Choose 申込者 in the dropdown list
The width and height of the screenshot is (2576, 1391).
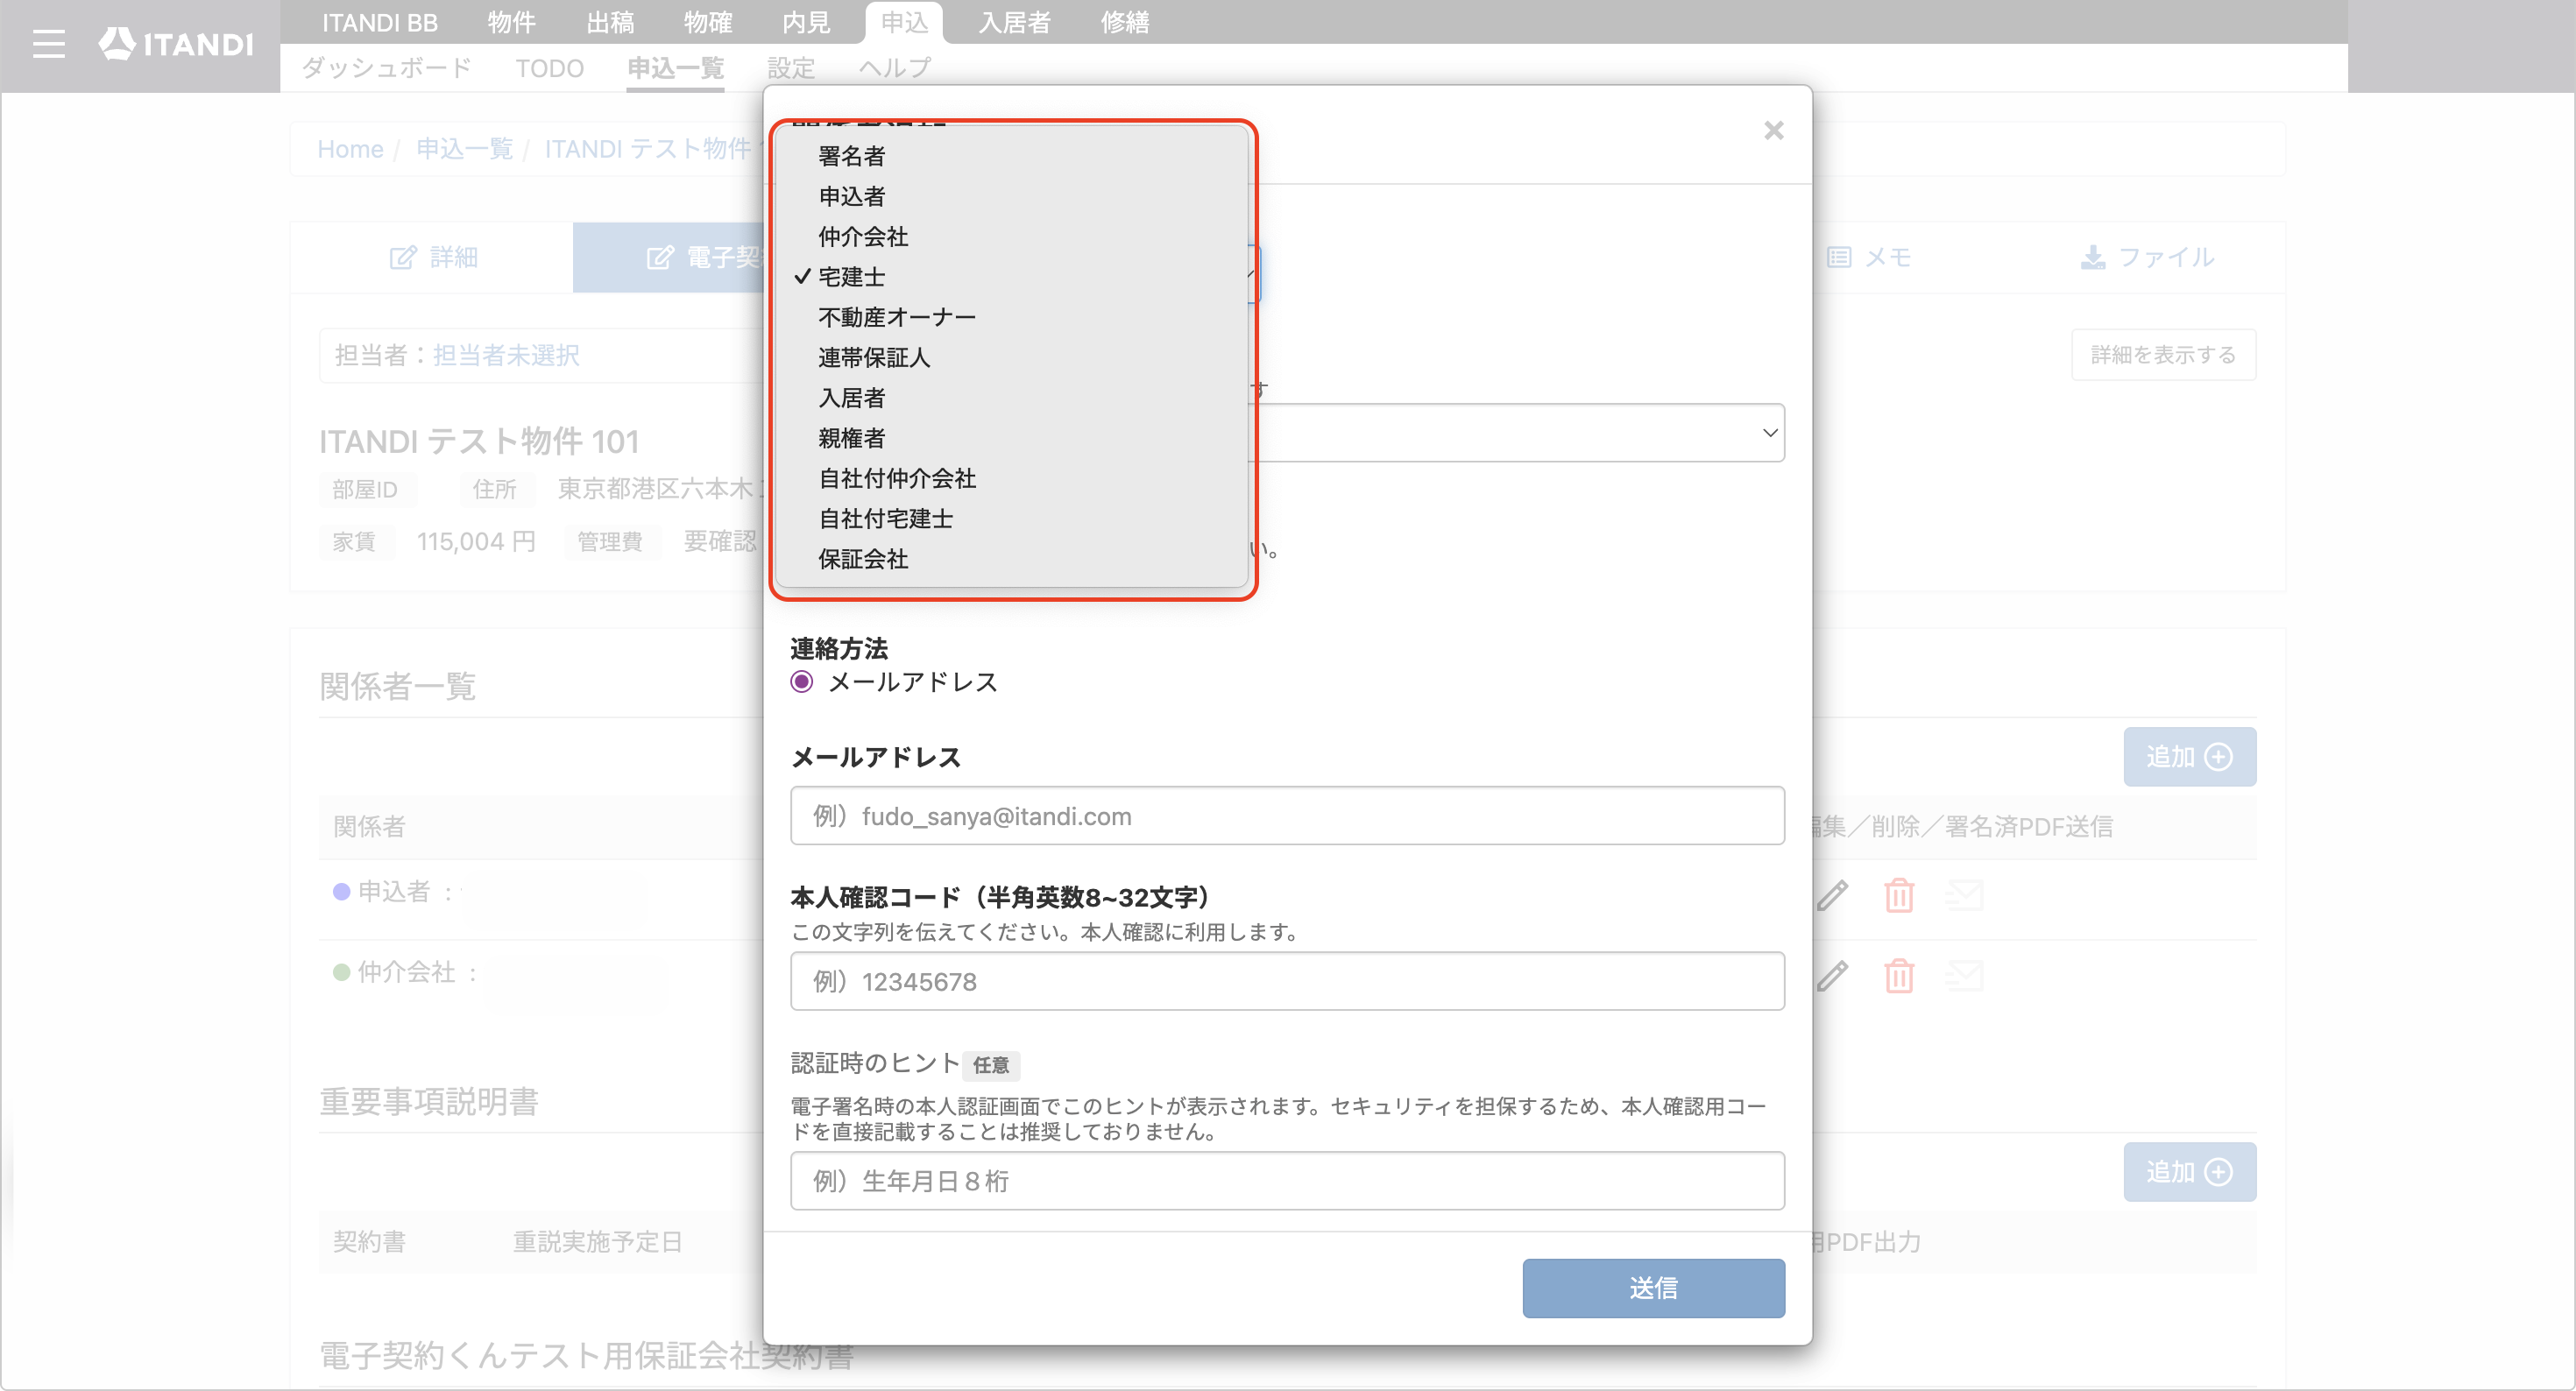pyautogui.click(x=1012, y=196)
